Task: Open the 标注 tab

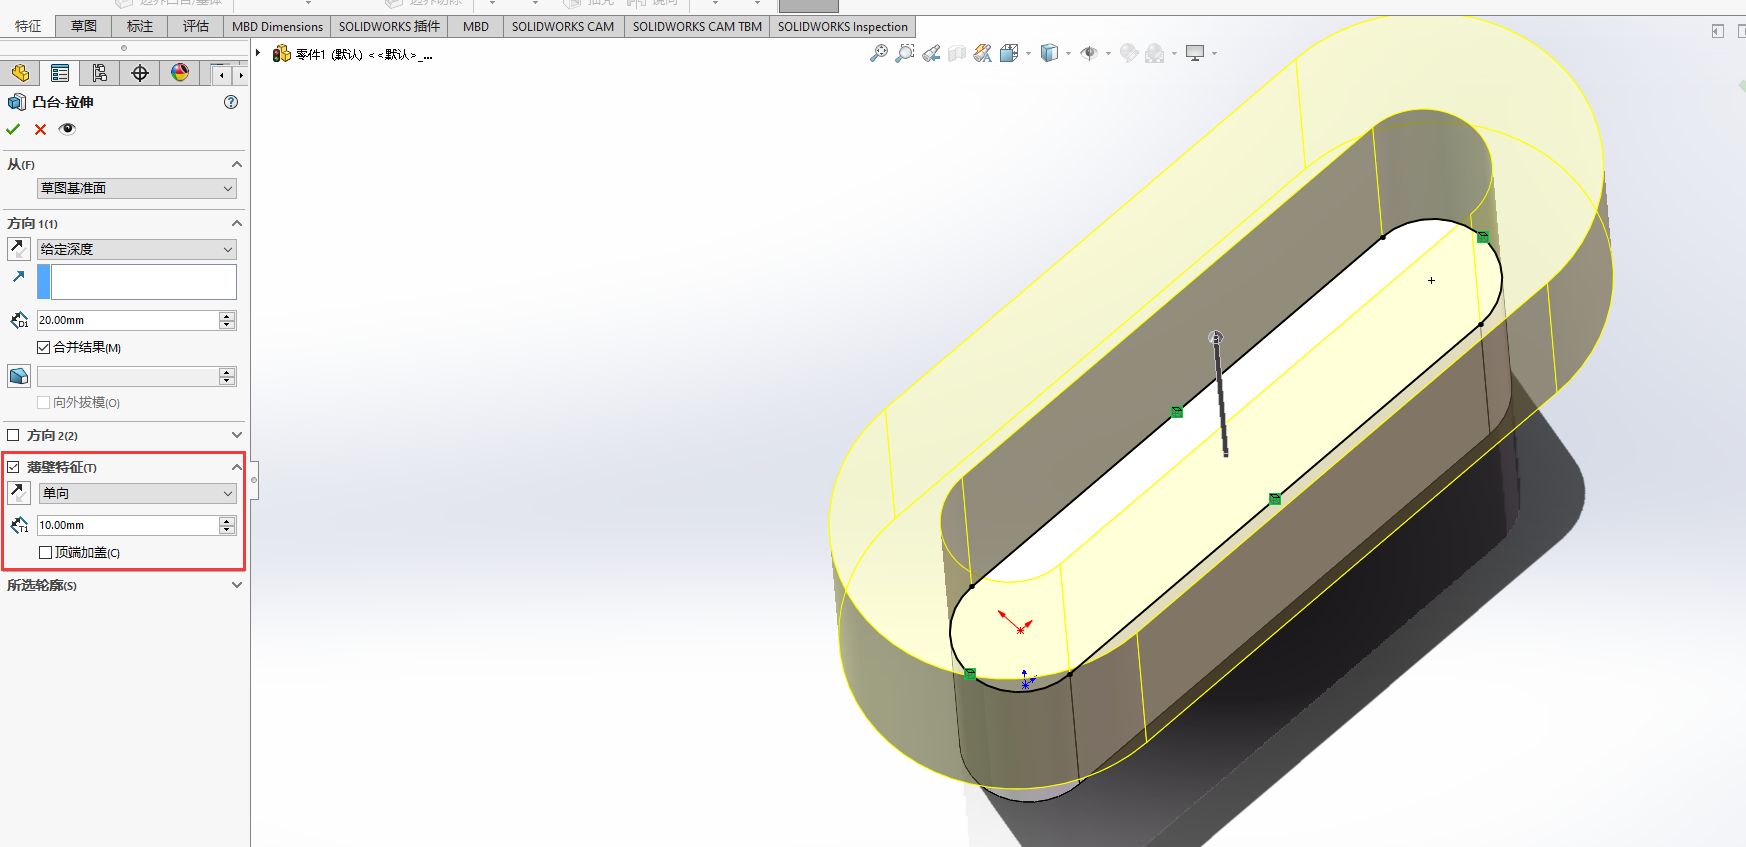Action: click(140, 26)
